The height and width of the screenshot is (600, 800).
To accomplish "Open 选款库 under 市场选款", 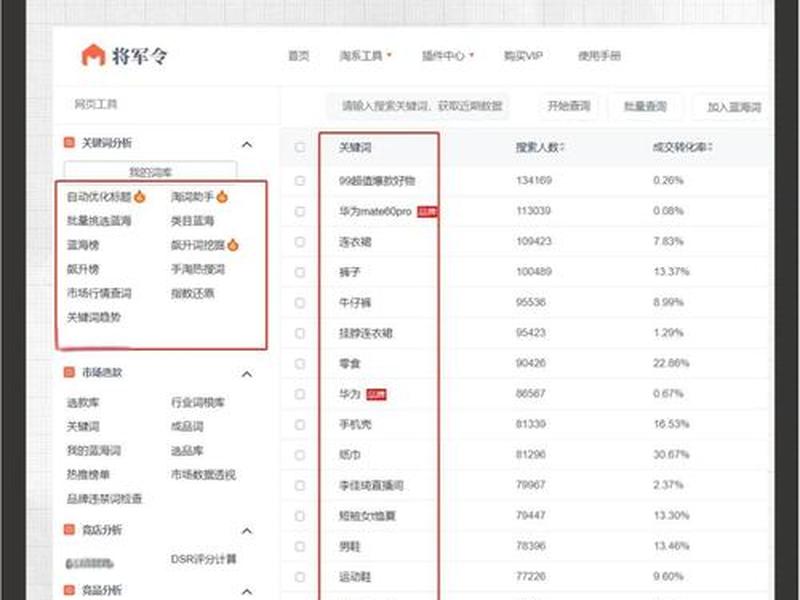I will [x=83, y=403].
